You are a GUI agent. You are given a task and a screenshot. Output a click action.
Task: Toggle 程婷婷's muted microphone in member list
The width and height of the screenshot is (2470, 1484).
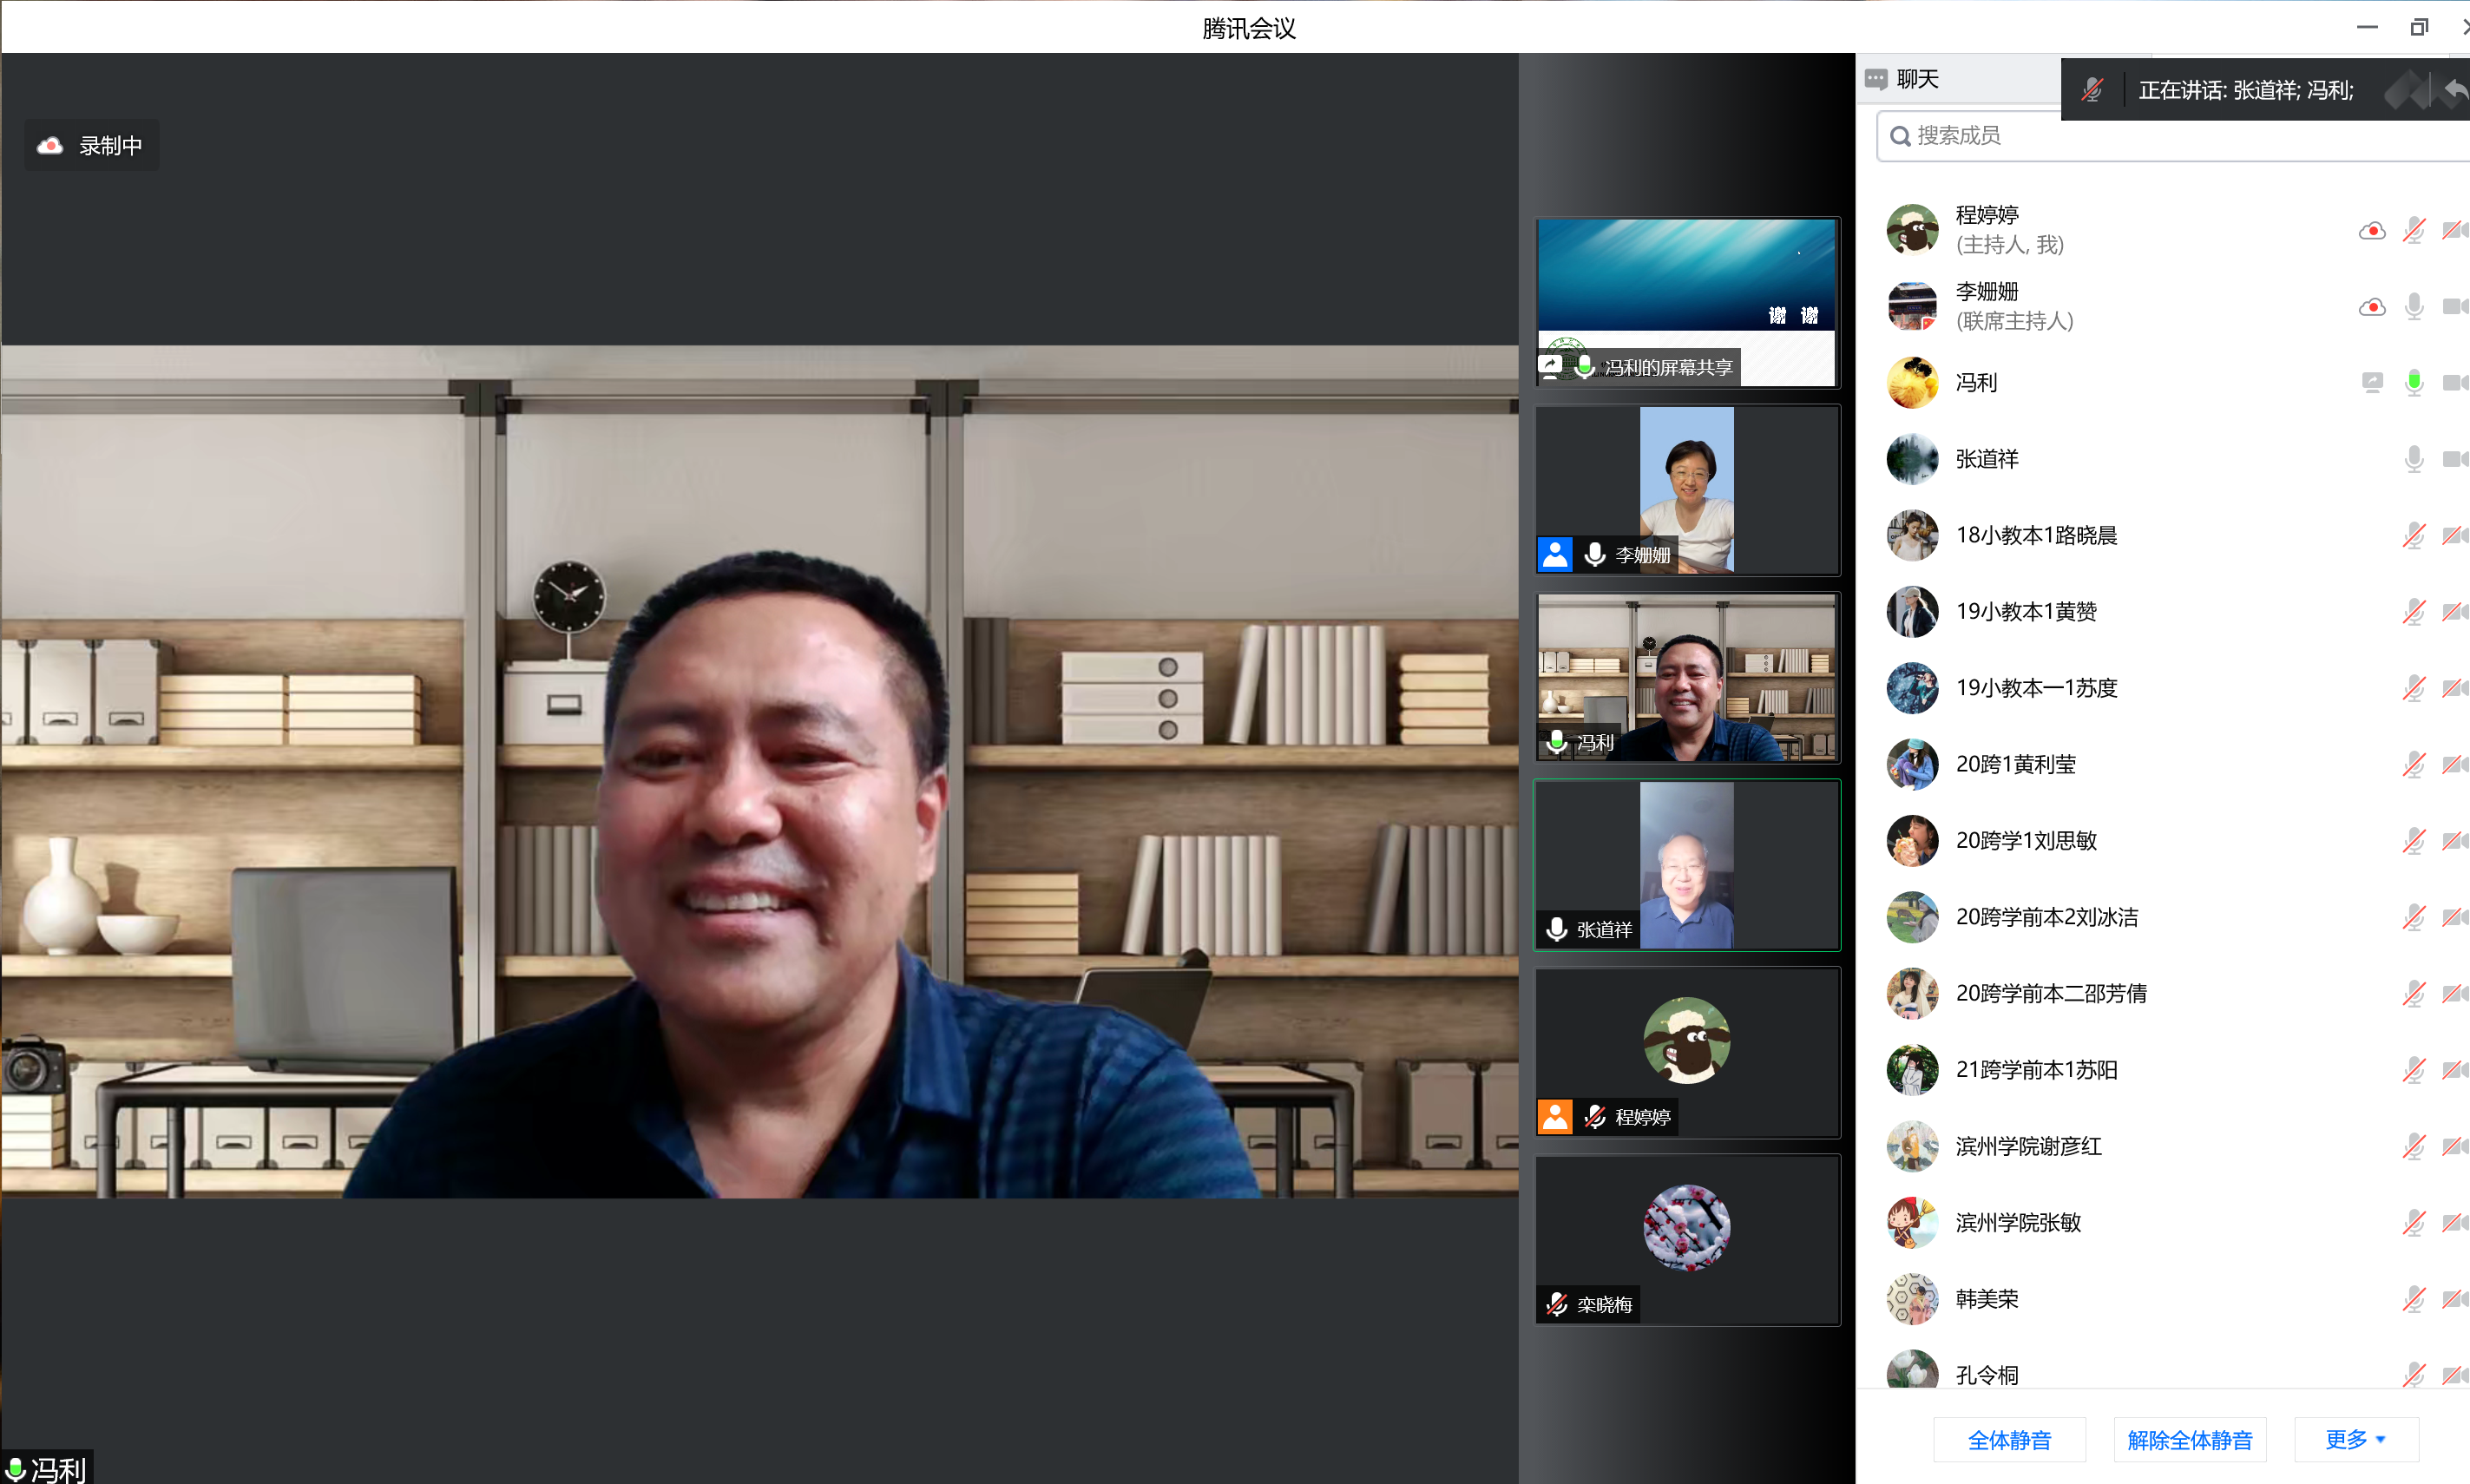(2413, 231)
